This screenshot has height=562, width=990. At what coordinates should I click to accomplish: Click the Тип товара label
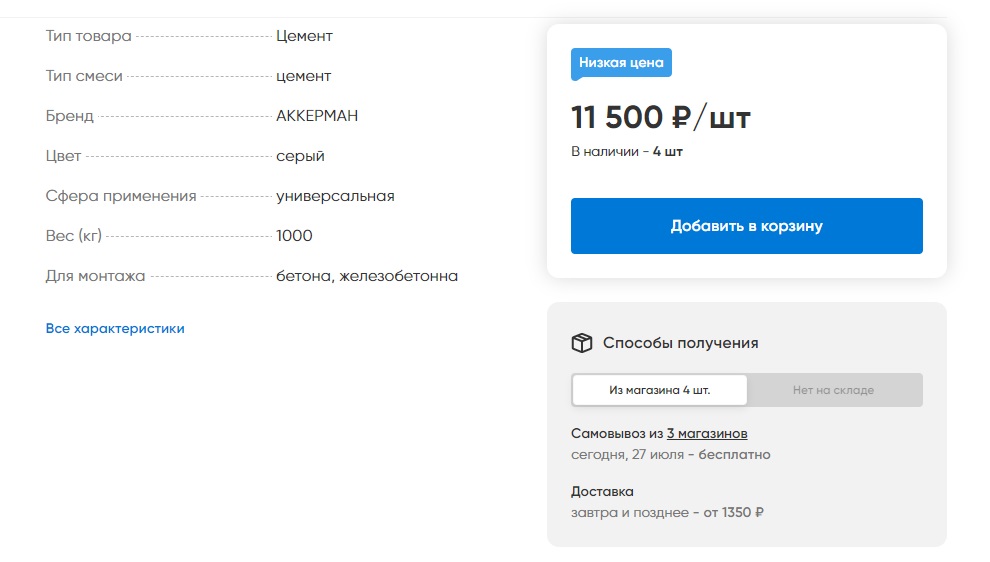pyautogui.click(x=88, y=36)
